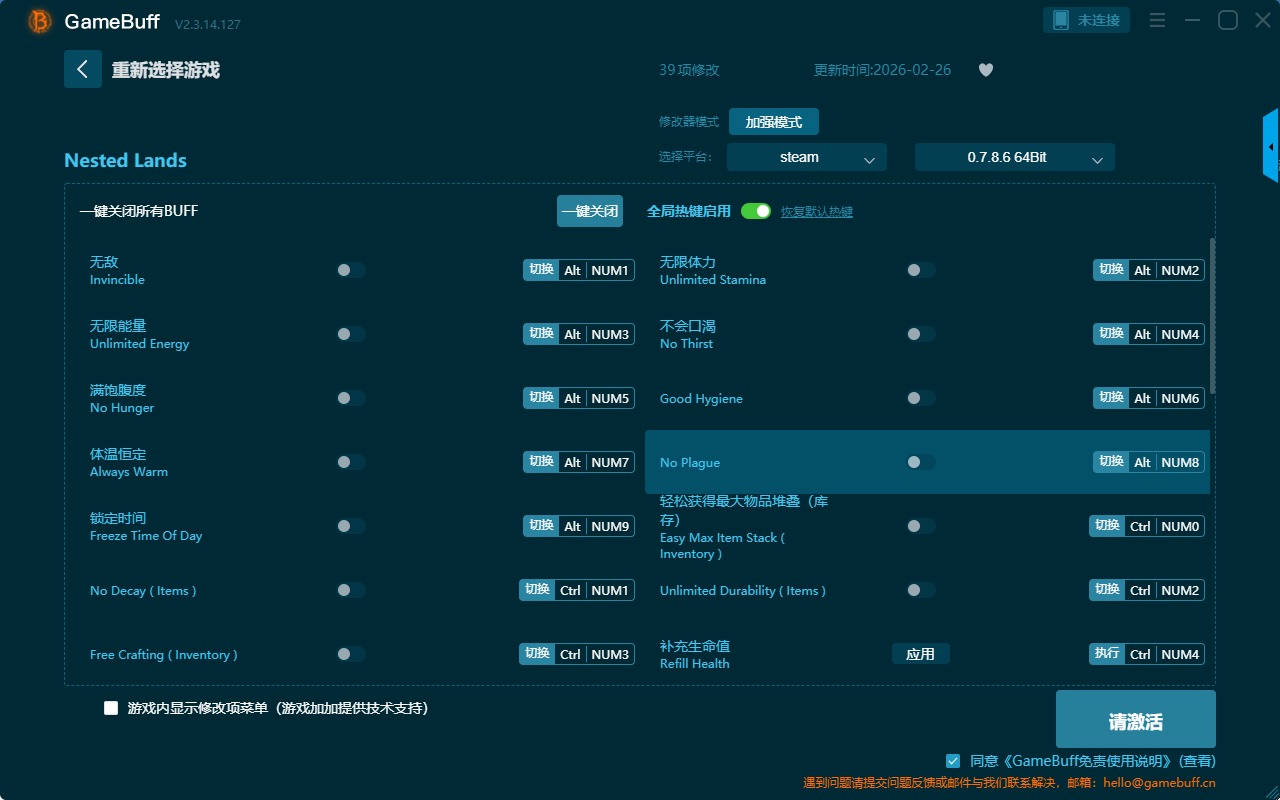Apply Refill Health with 应用 button

pos(920,654)
